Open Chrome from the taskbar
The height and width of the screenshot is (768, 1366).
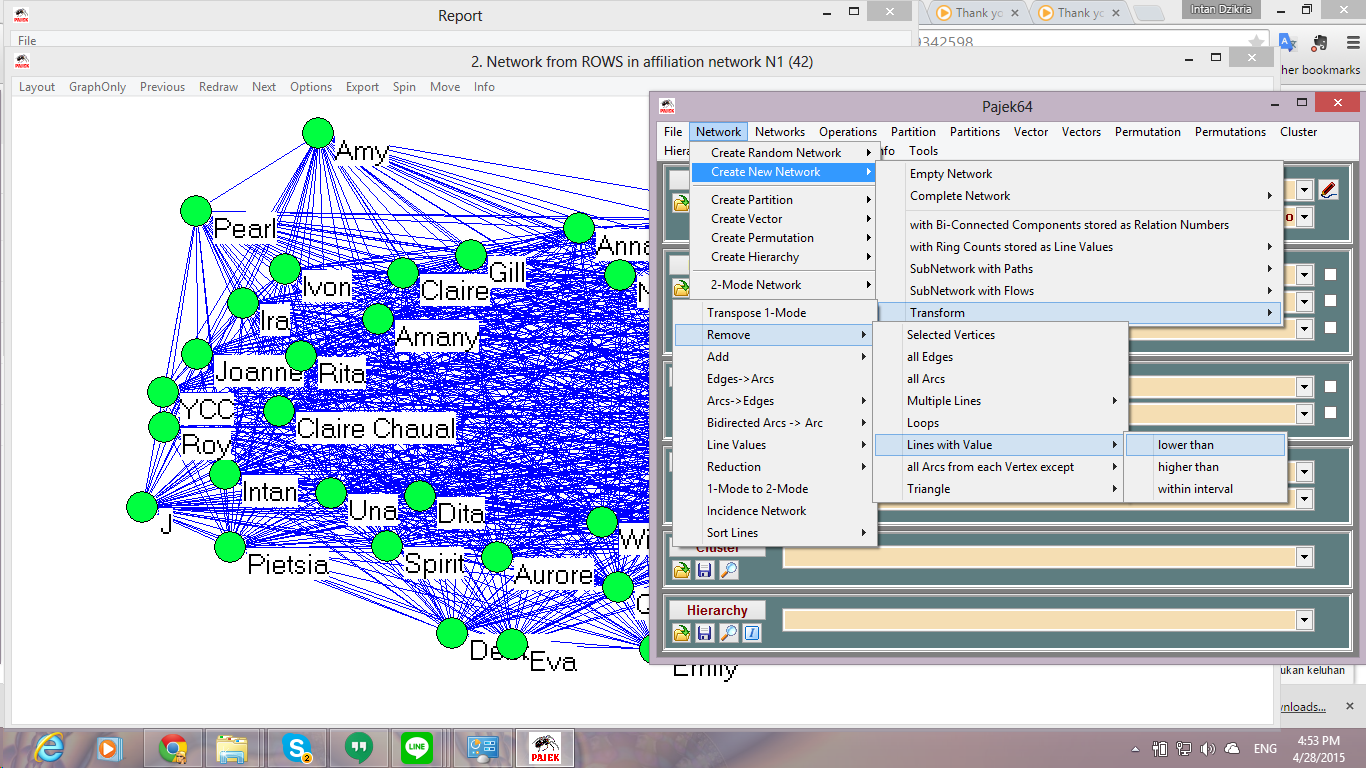[x=172, y=747]
